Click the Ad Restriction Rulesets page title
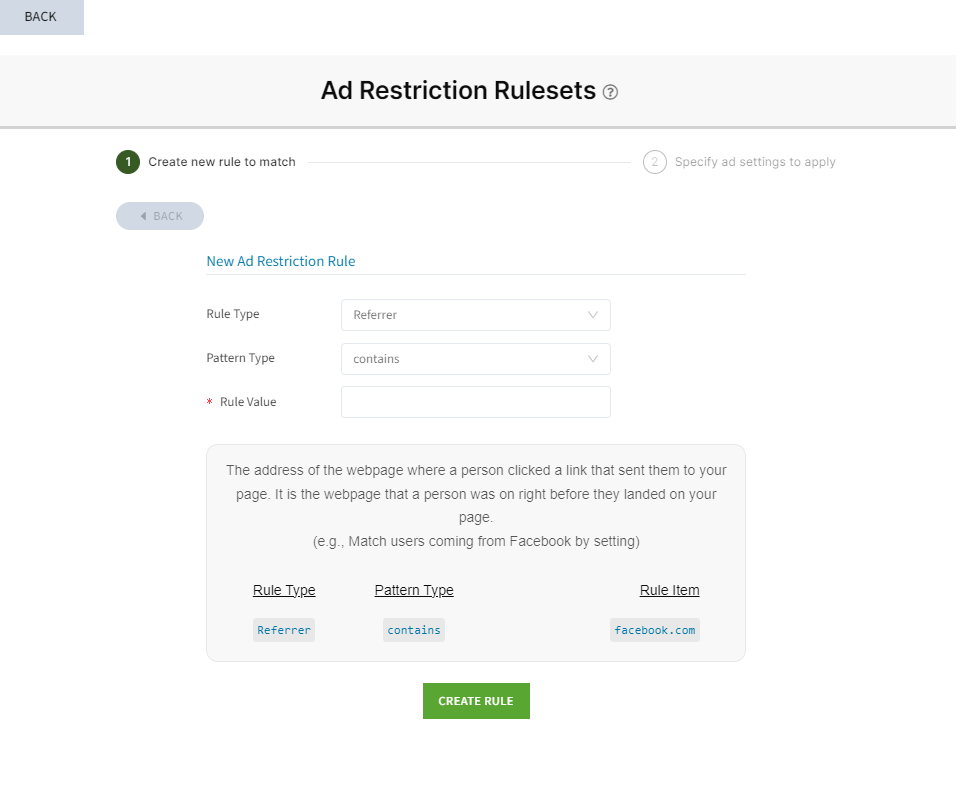 pyautogui.click(x=458, y=91)
